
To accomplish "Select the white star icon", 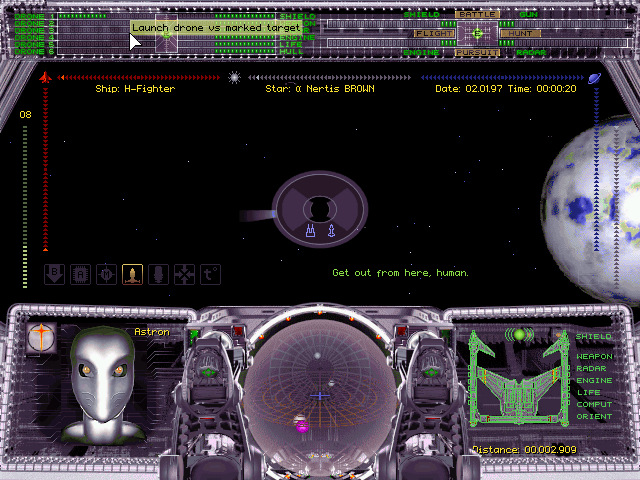I will click(234, 77).
